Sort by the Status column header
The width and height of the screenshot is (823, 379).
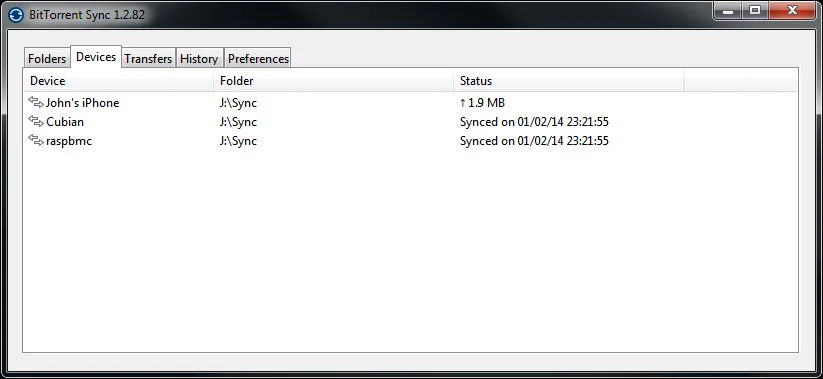[x=569, y=81]
